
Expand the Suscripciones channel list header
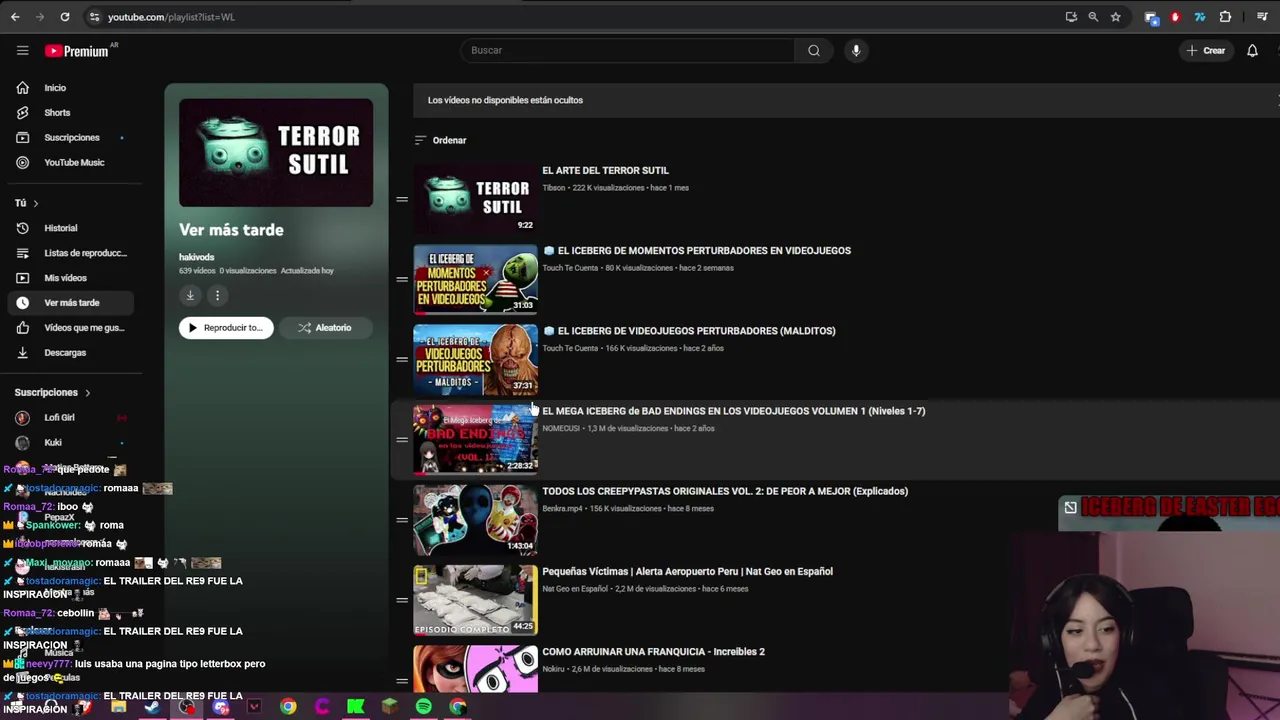tap(52, 393)
